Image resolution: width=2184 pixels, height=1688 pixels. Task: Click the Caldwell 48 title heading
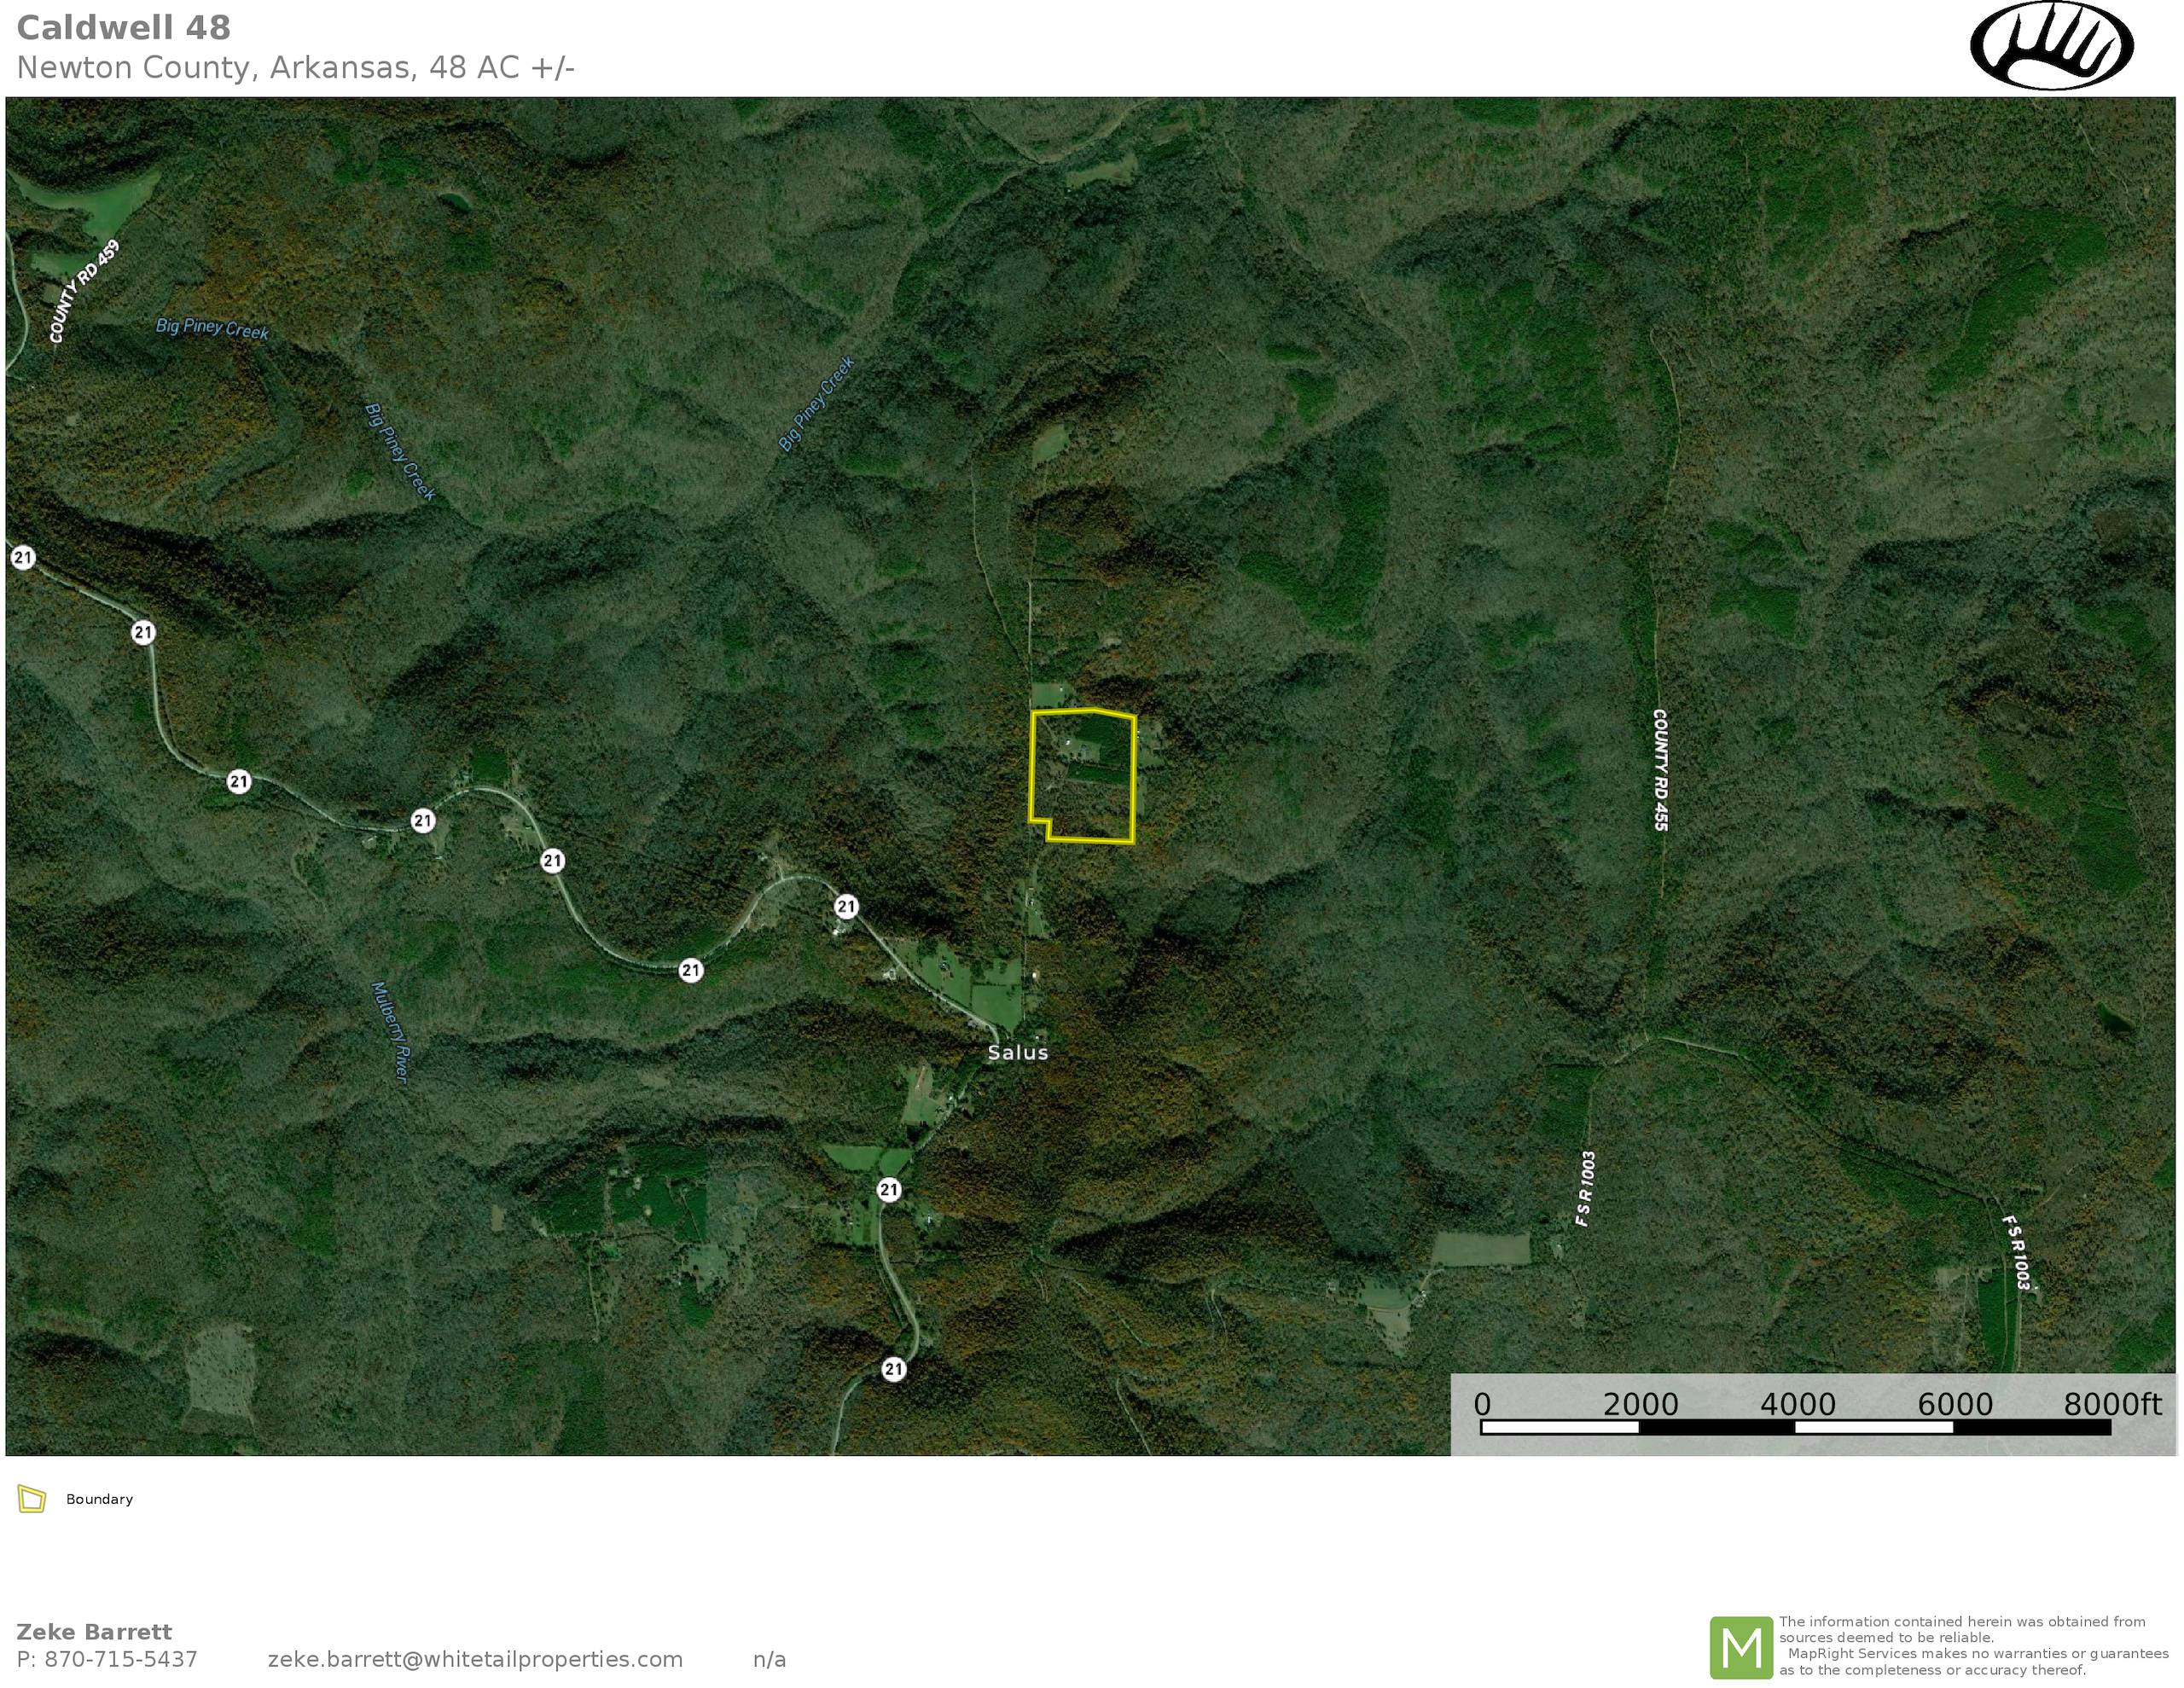[123, 28]
